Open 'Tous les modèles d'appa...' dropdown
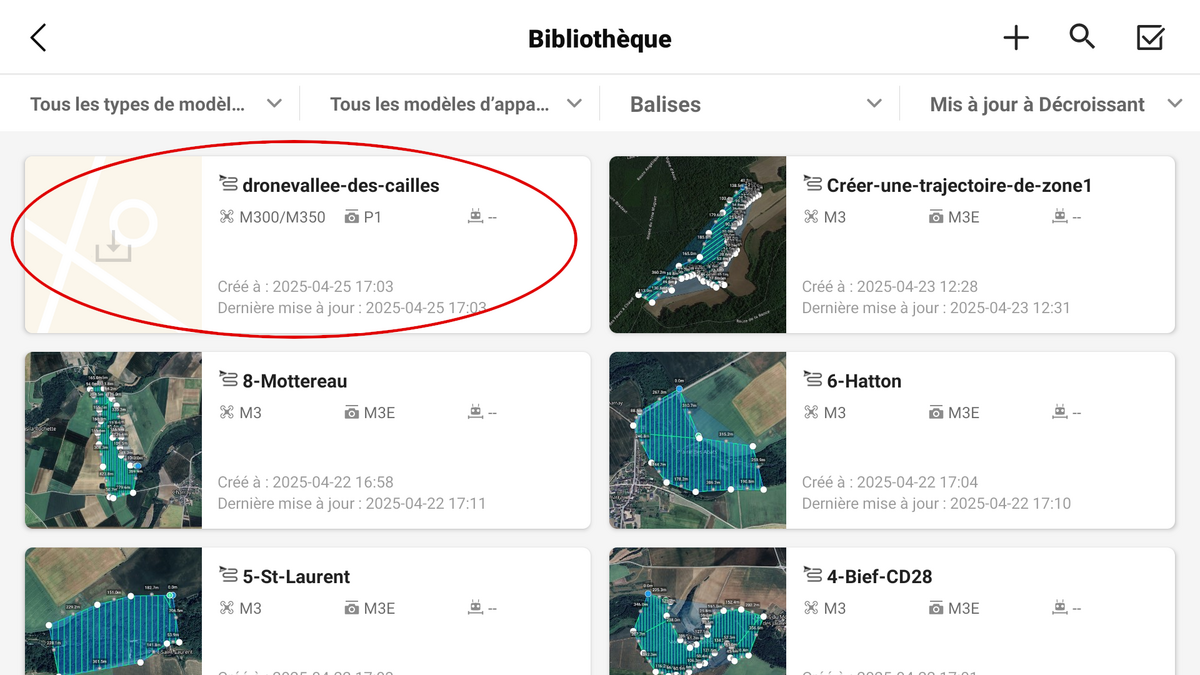 455,104
